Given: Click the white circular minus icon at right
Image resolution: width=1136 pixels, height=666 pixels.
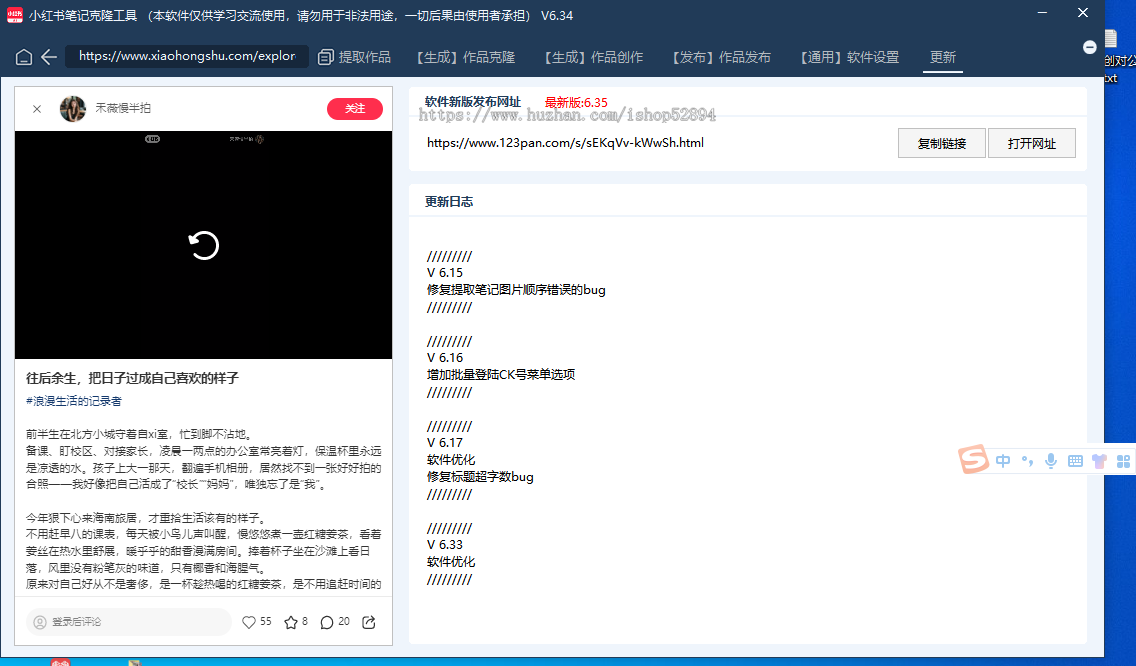Looking at the screenshot, I should 1089,47.
